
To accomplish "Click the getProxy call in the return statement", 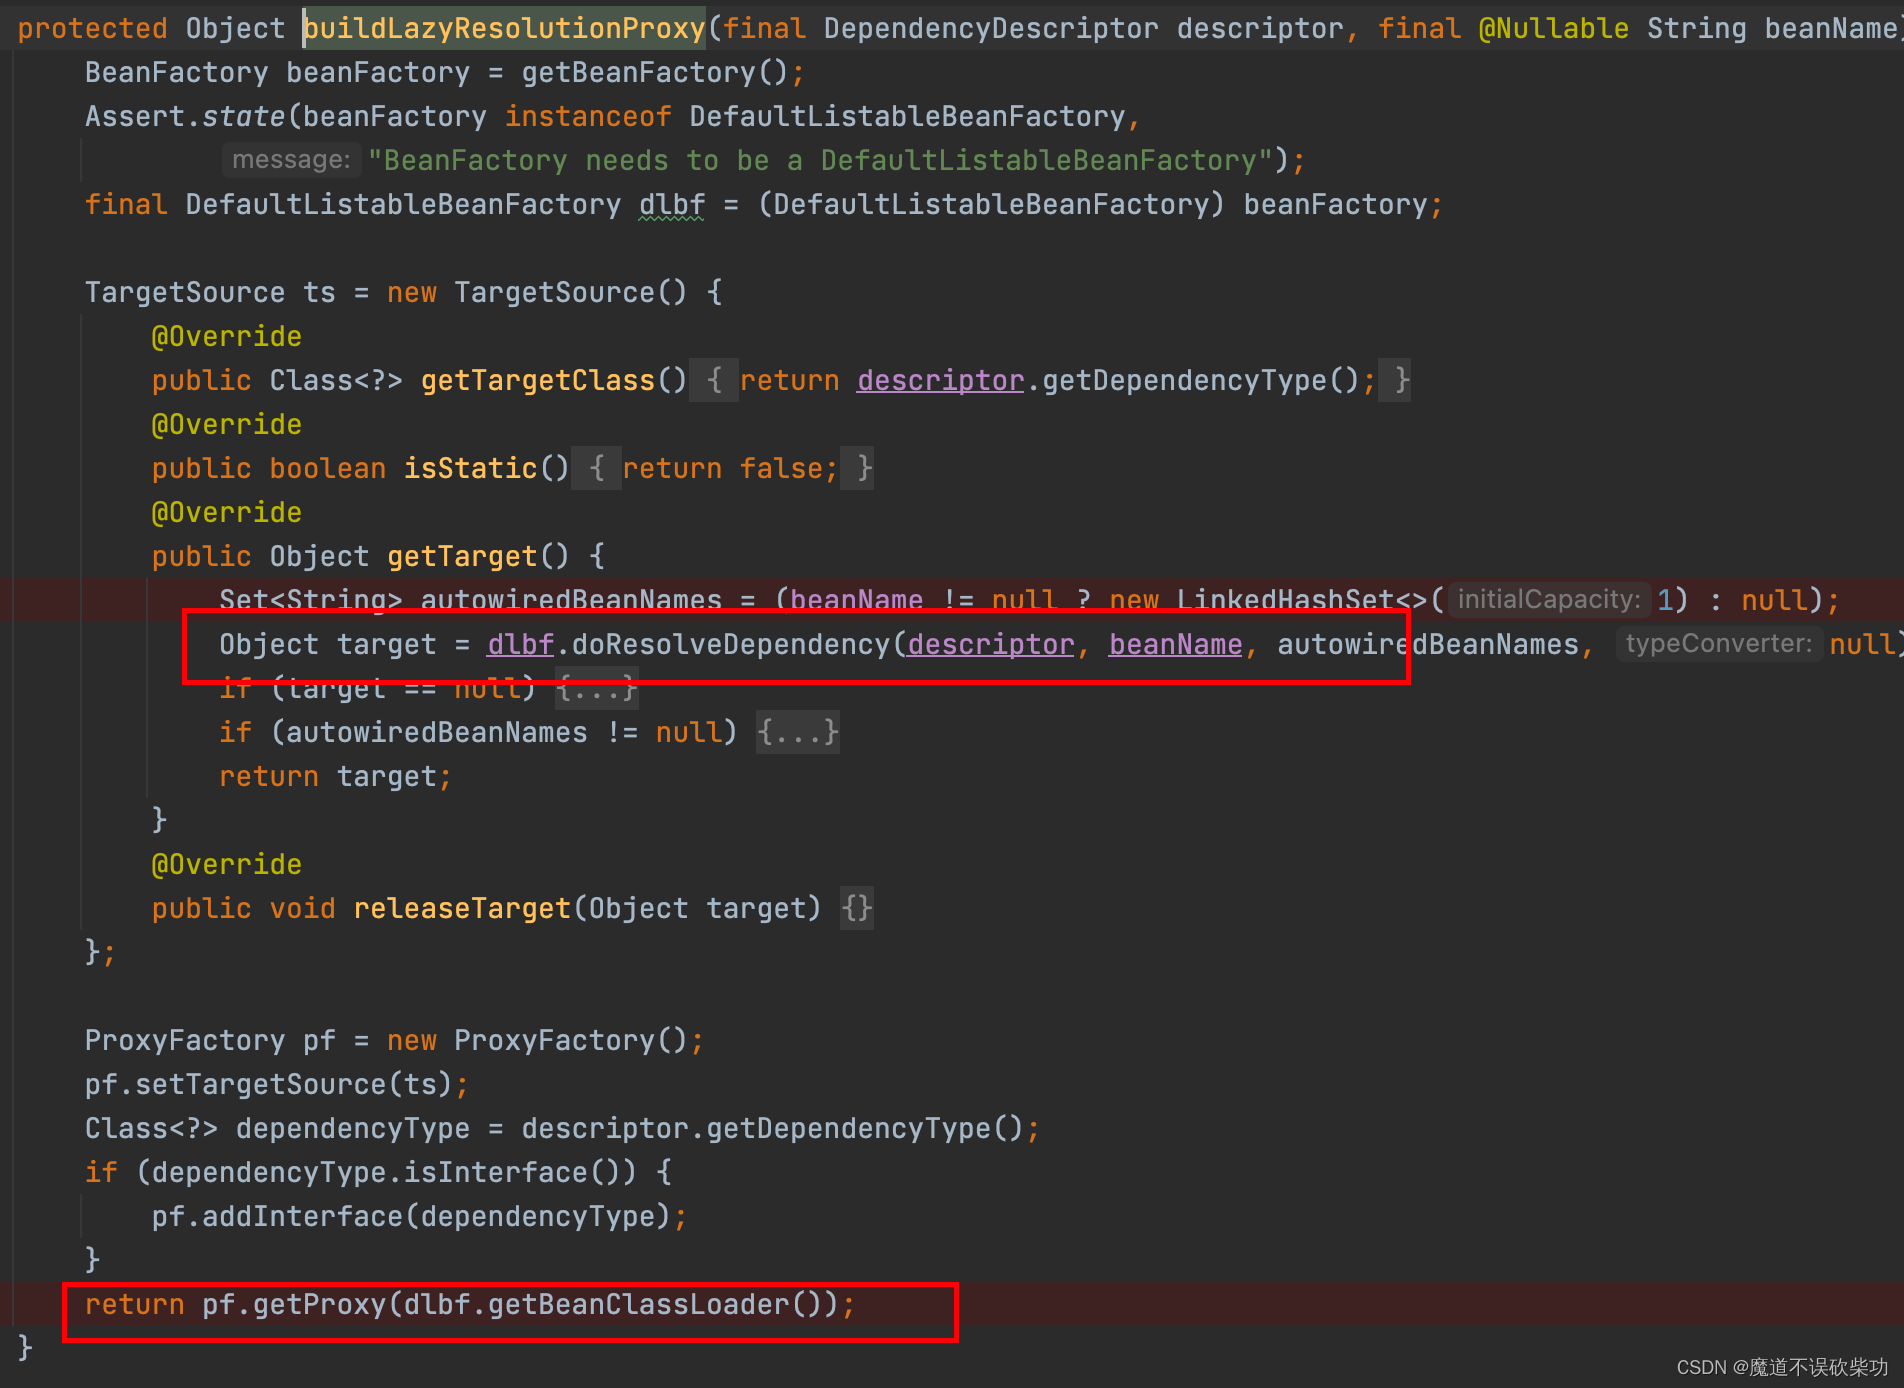I will 319,1304.
